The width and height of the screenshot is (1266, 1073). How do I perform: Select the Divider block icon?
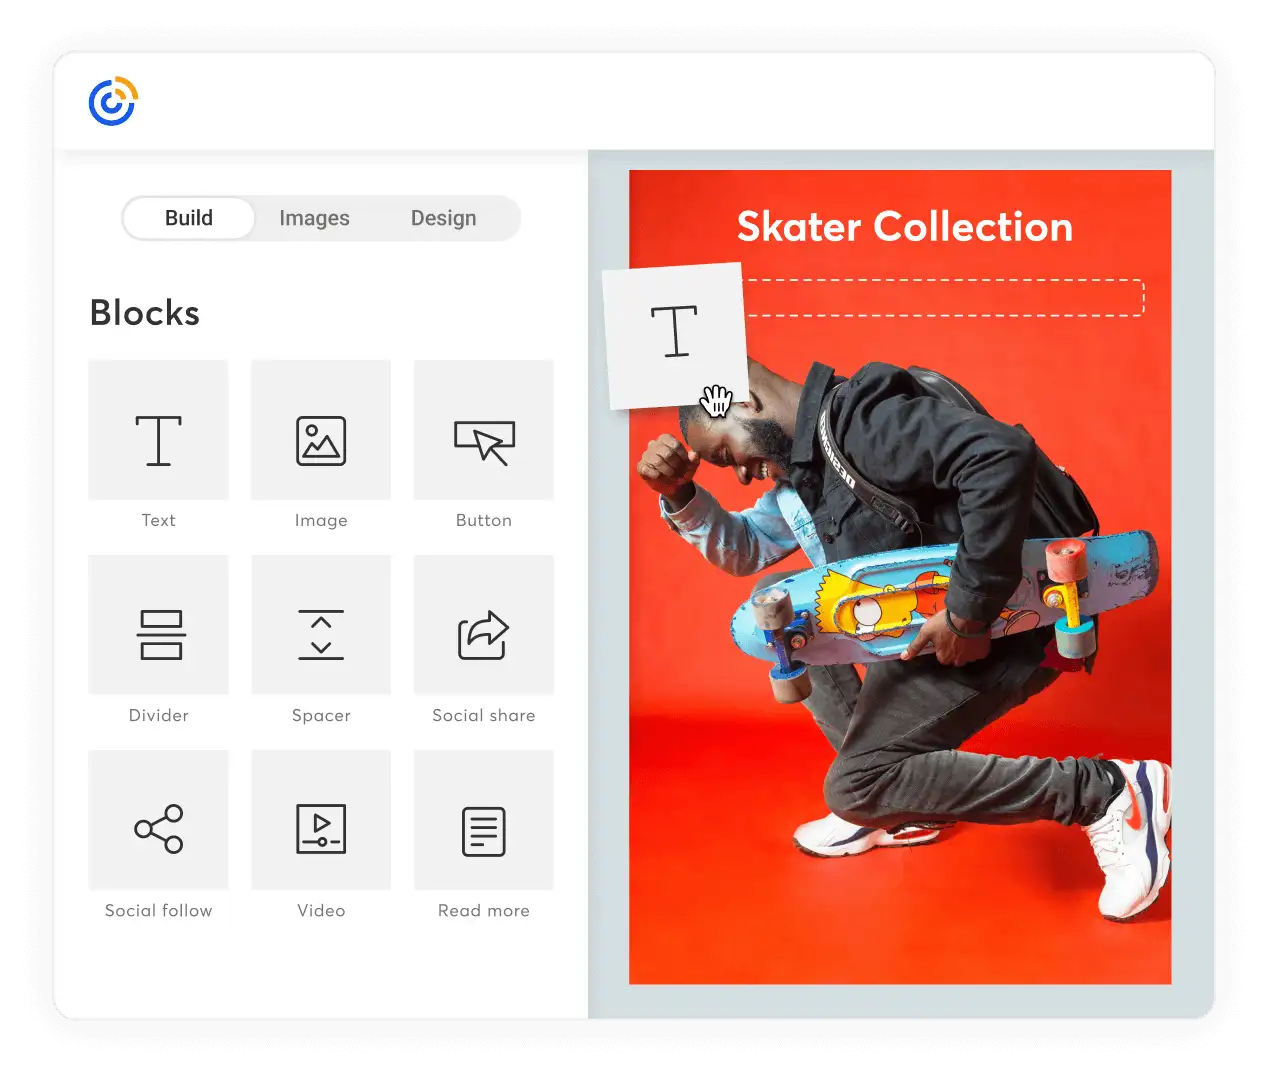point(158,624)
